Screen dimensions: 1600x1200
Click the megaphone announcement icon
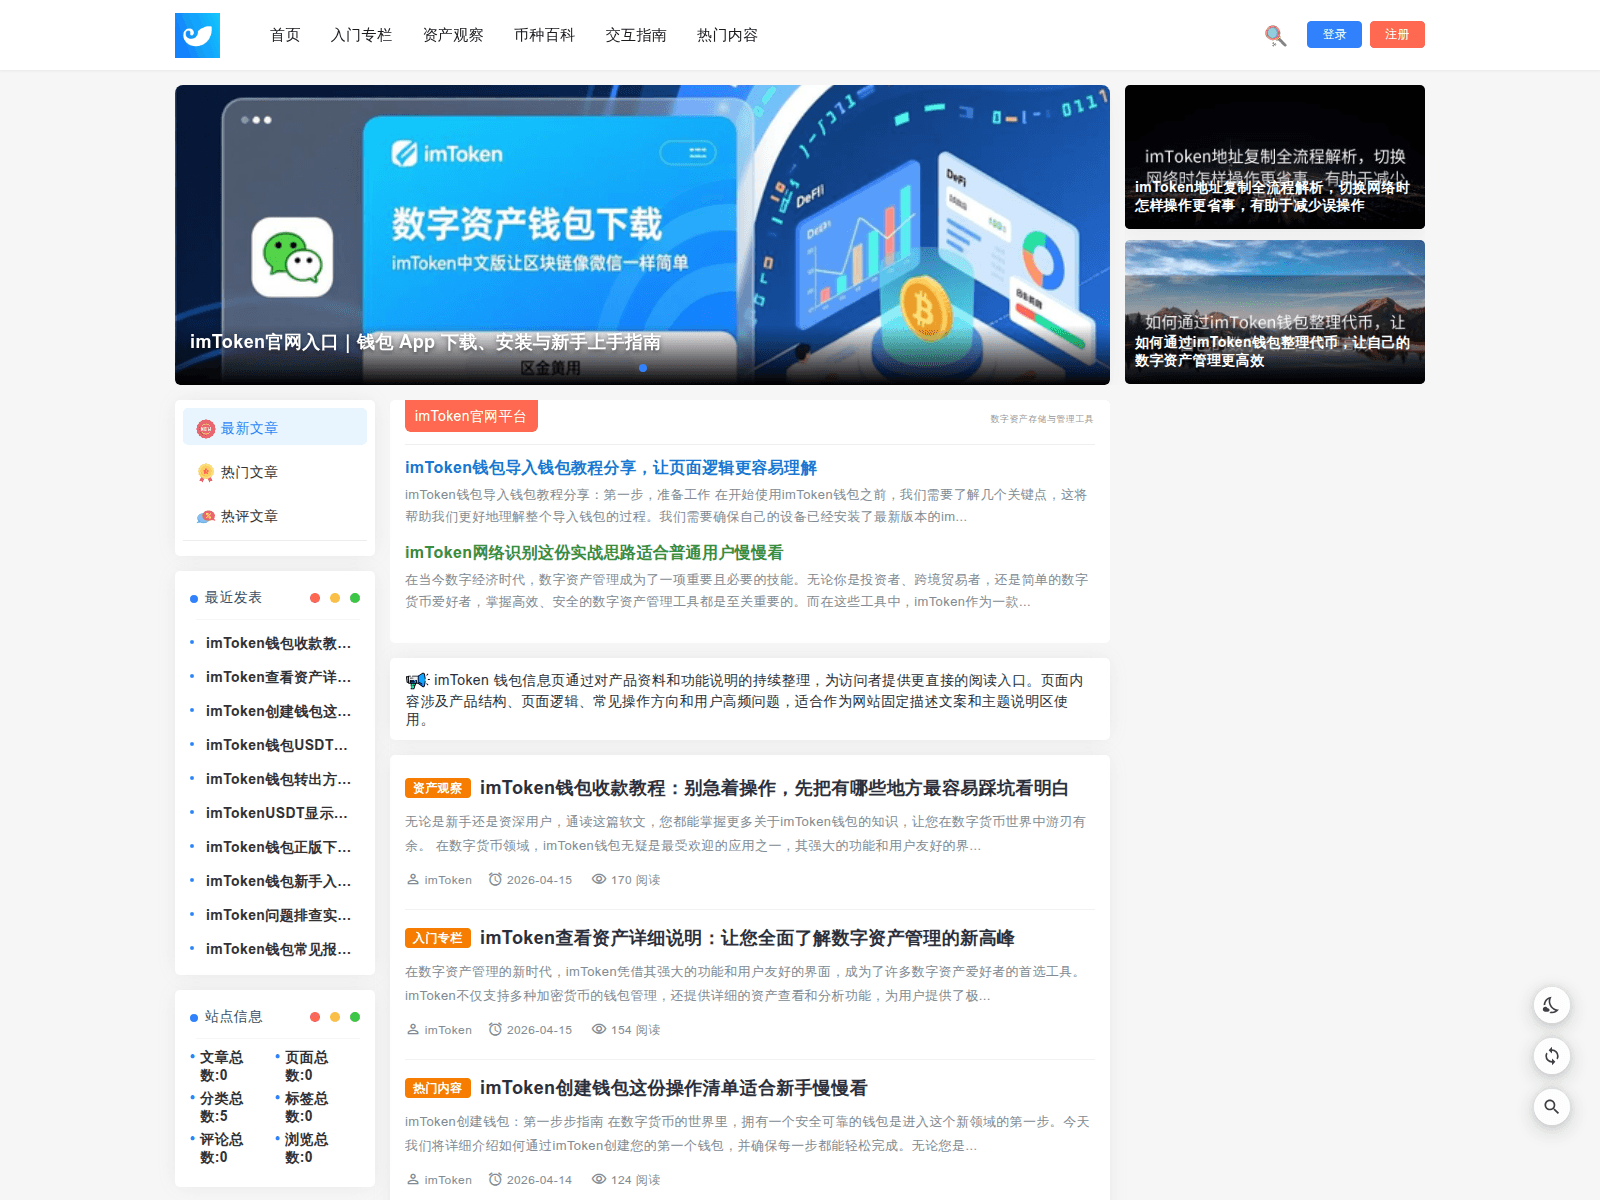click(416, 681)
